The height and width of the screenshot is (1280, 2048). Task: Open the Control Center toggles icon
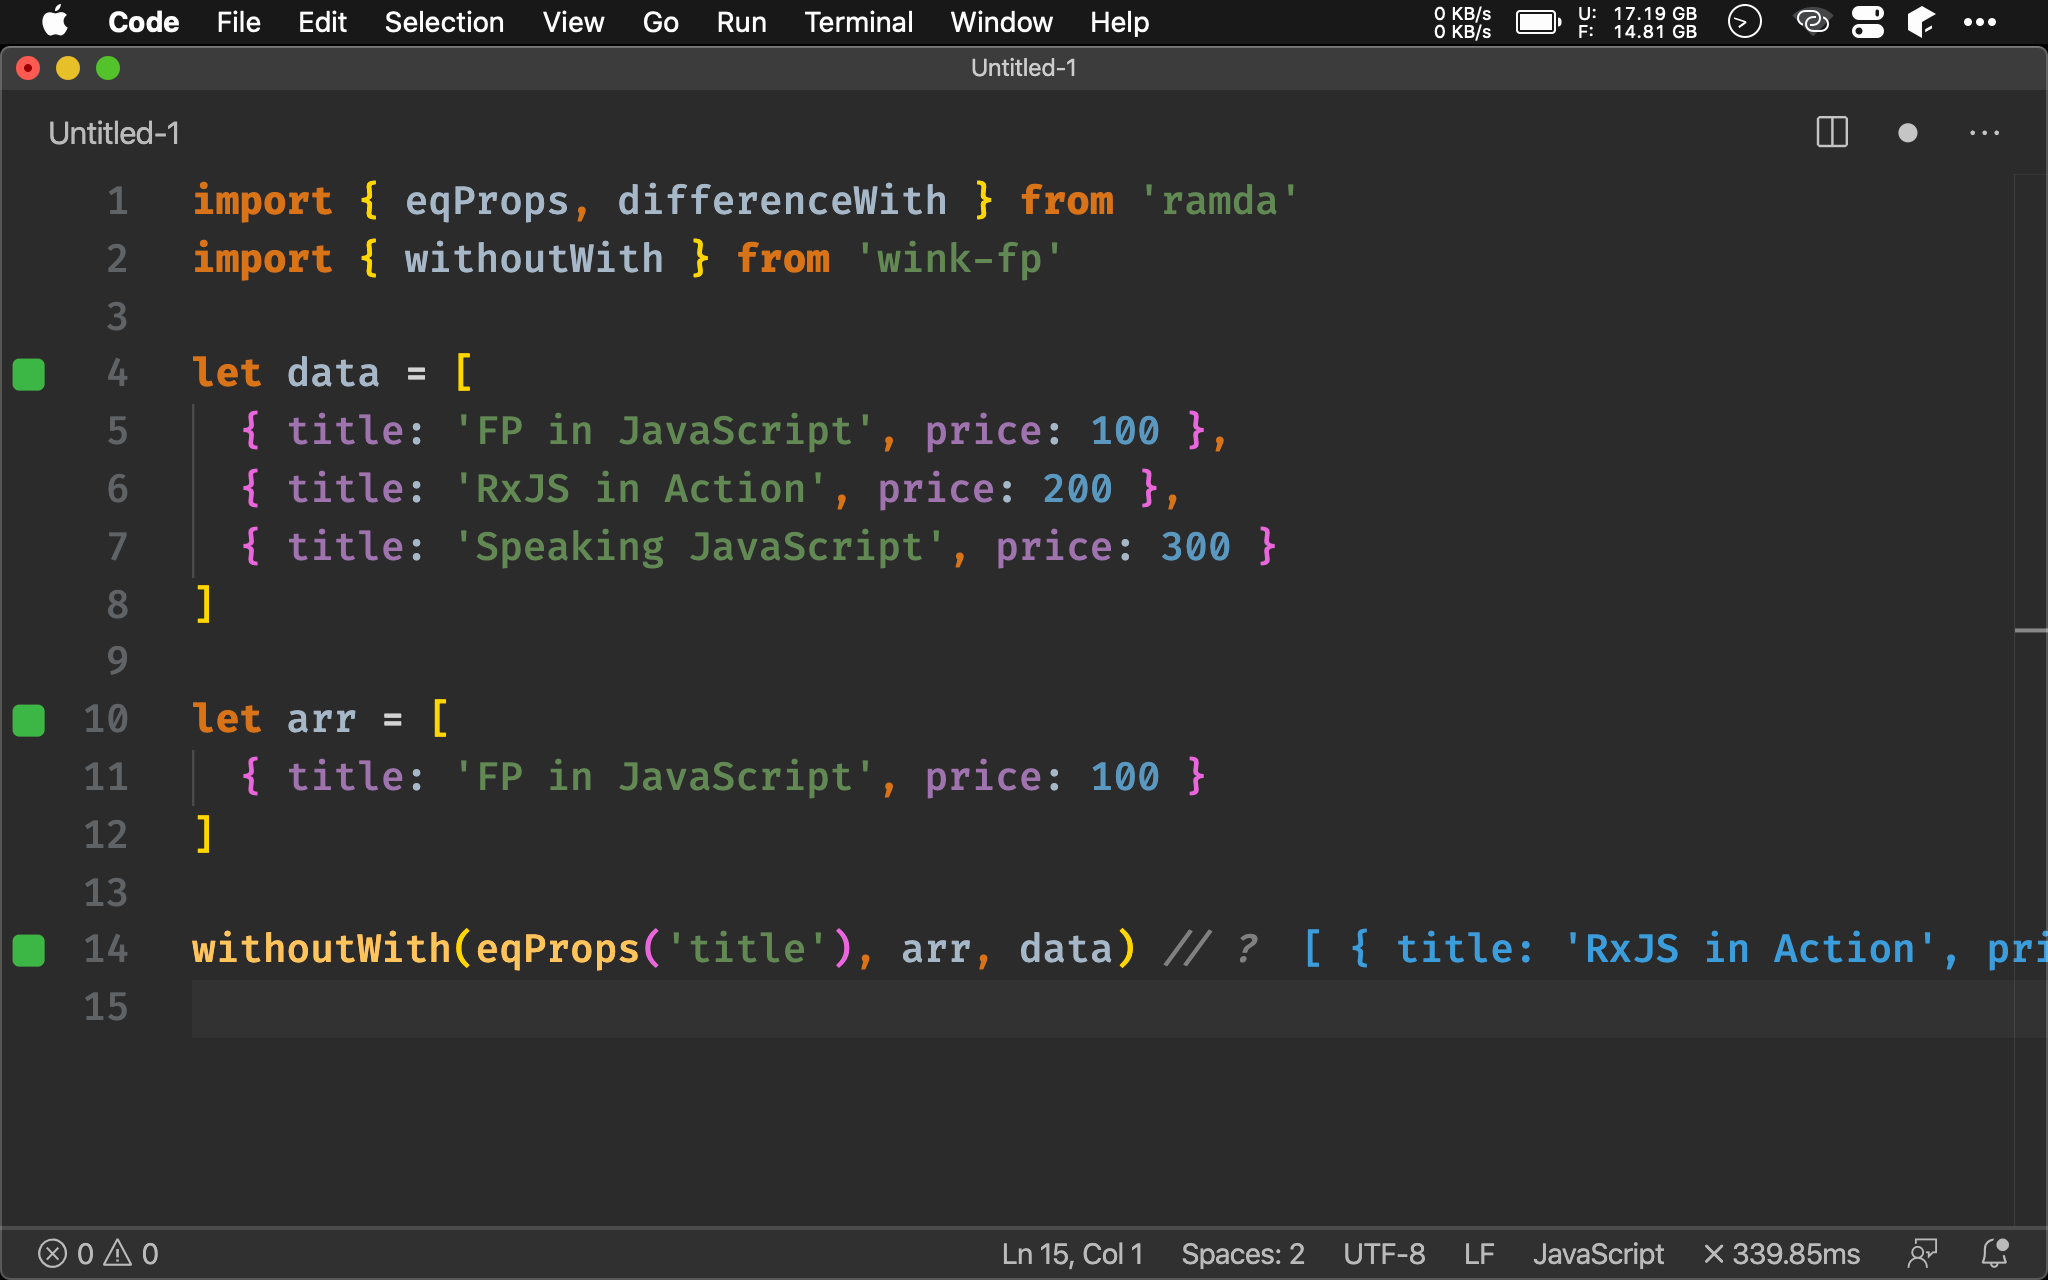pos(1867,21)
